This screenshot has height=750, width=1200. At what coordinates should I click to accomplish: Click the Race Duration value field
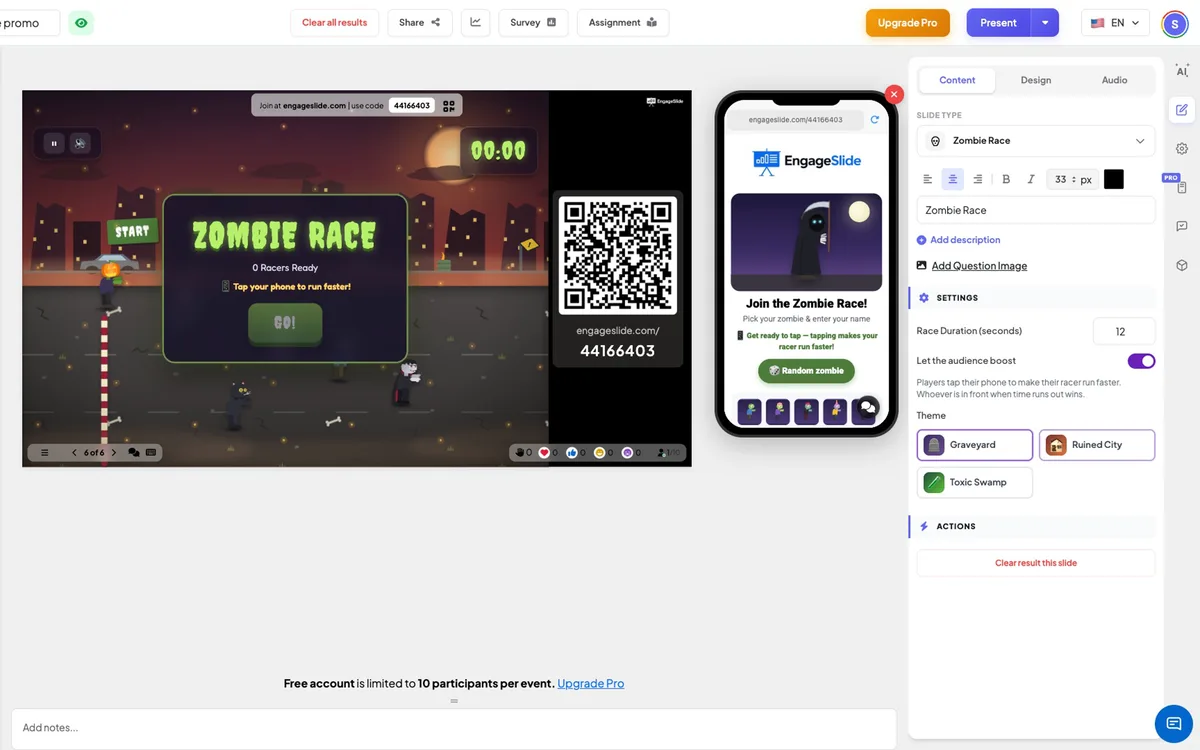(1124, 331)
